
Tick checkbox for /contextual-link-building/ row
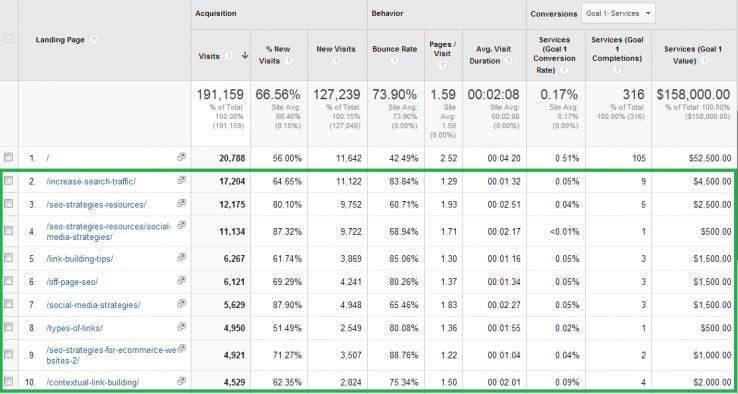coord(8,381)
